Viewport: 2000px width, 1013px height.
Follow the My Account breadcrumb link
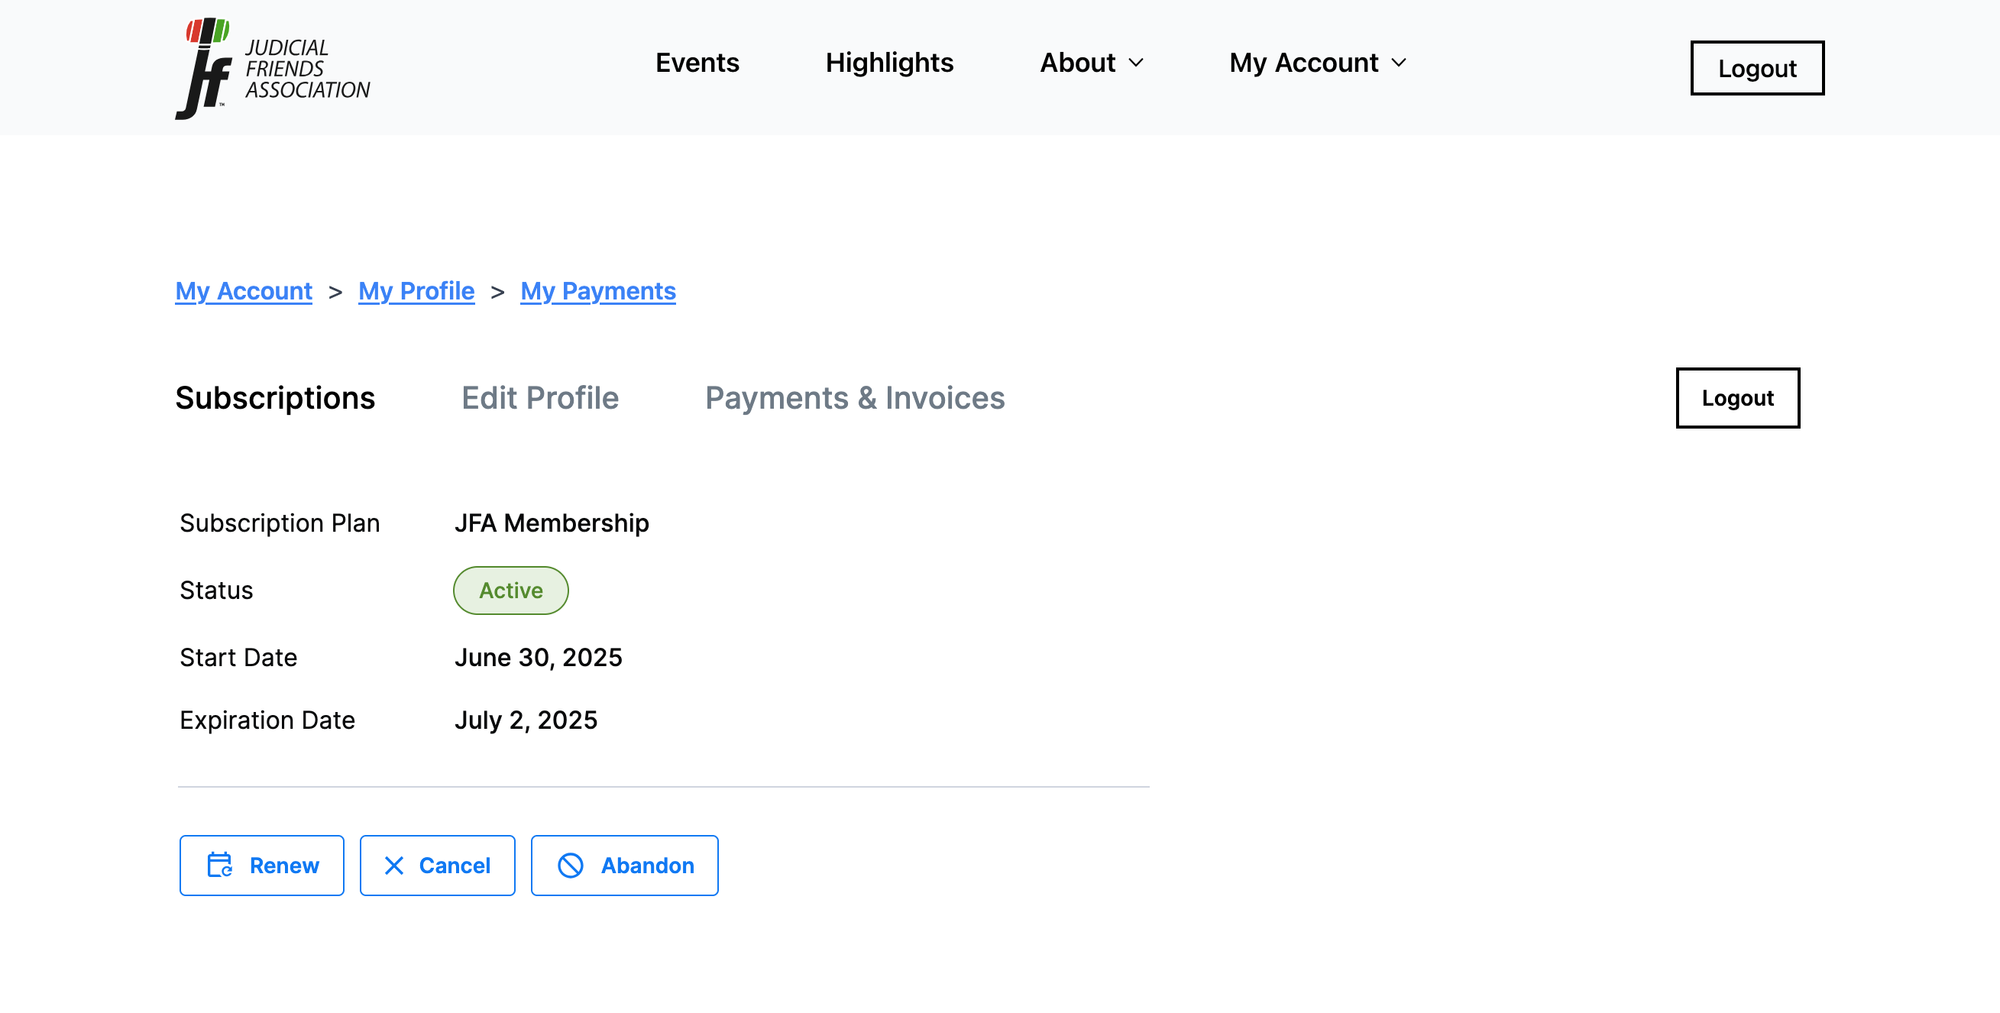[x=244, y=291]
